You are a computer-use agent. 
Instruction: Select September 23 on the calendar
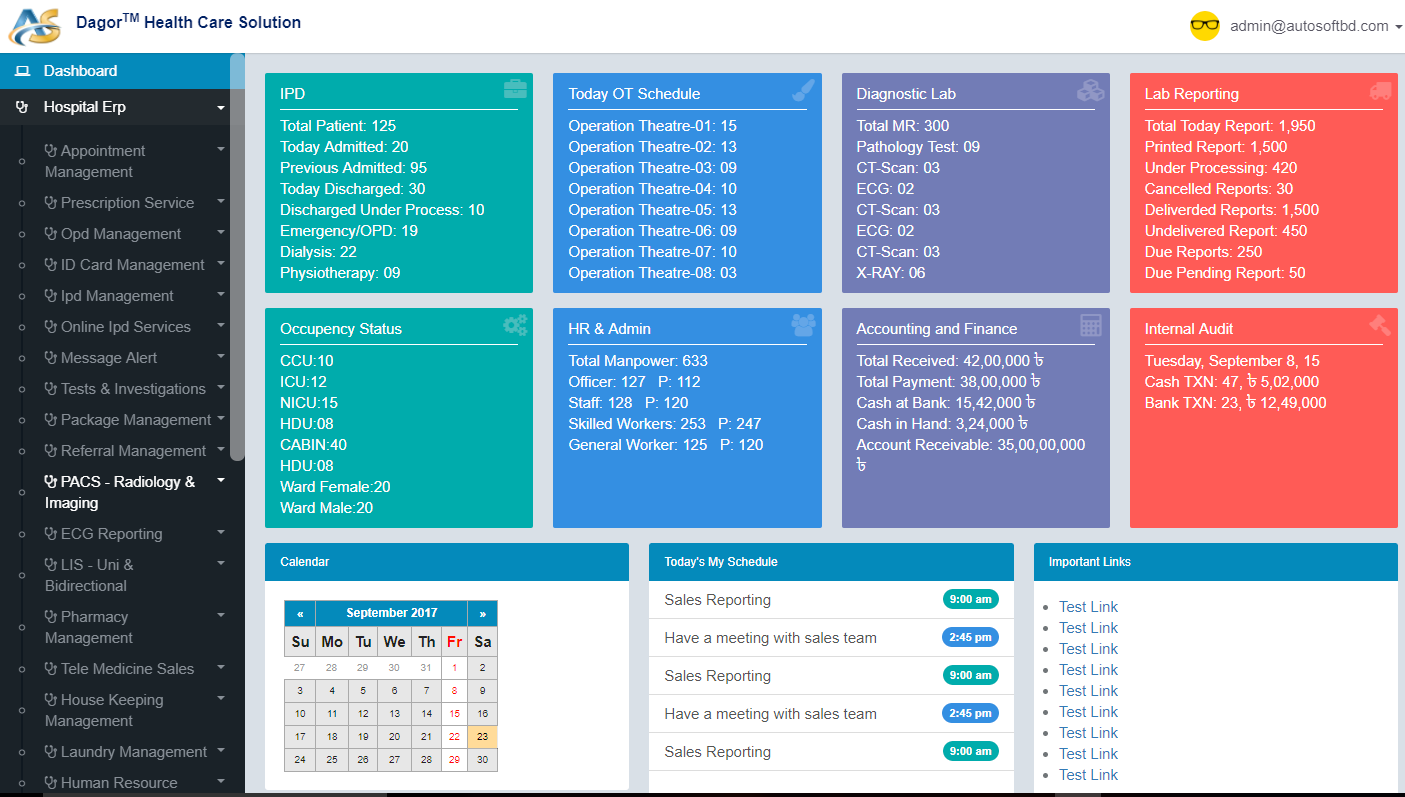482,737
